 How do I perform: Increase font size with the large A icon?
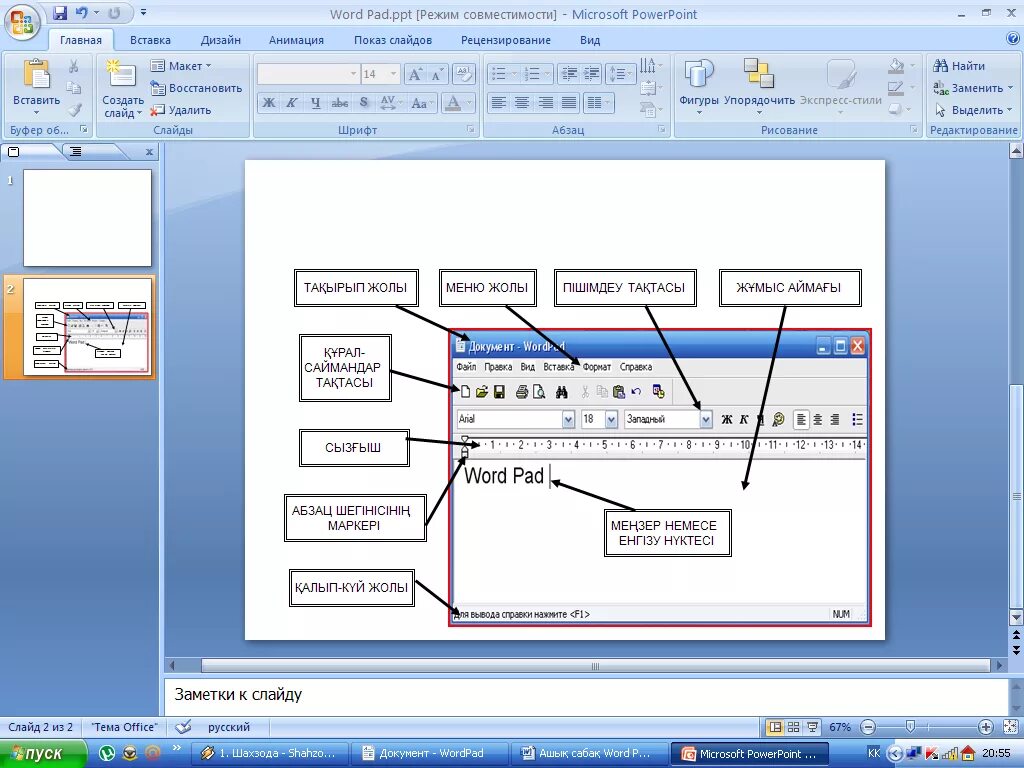tap(415, 74)
